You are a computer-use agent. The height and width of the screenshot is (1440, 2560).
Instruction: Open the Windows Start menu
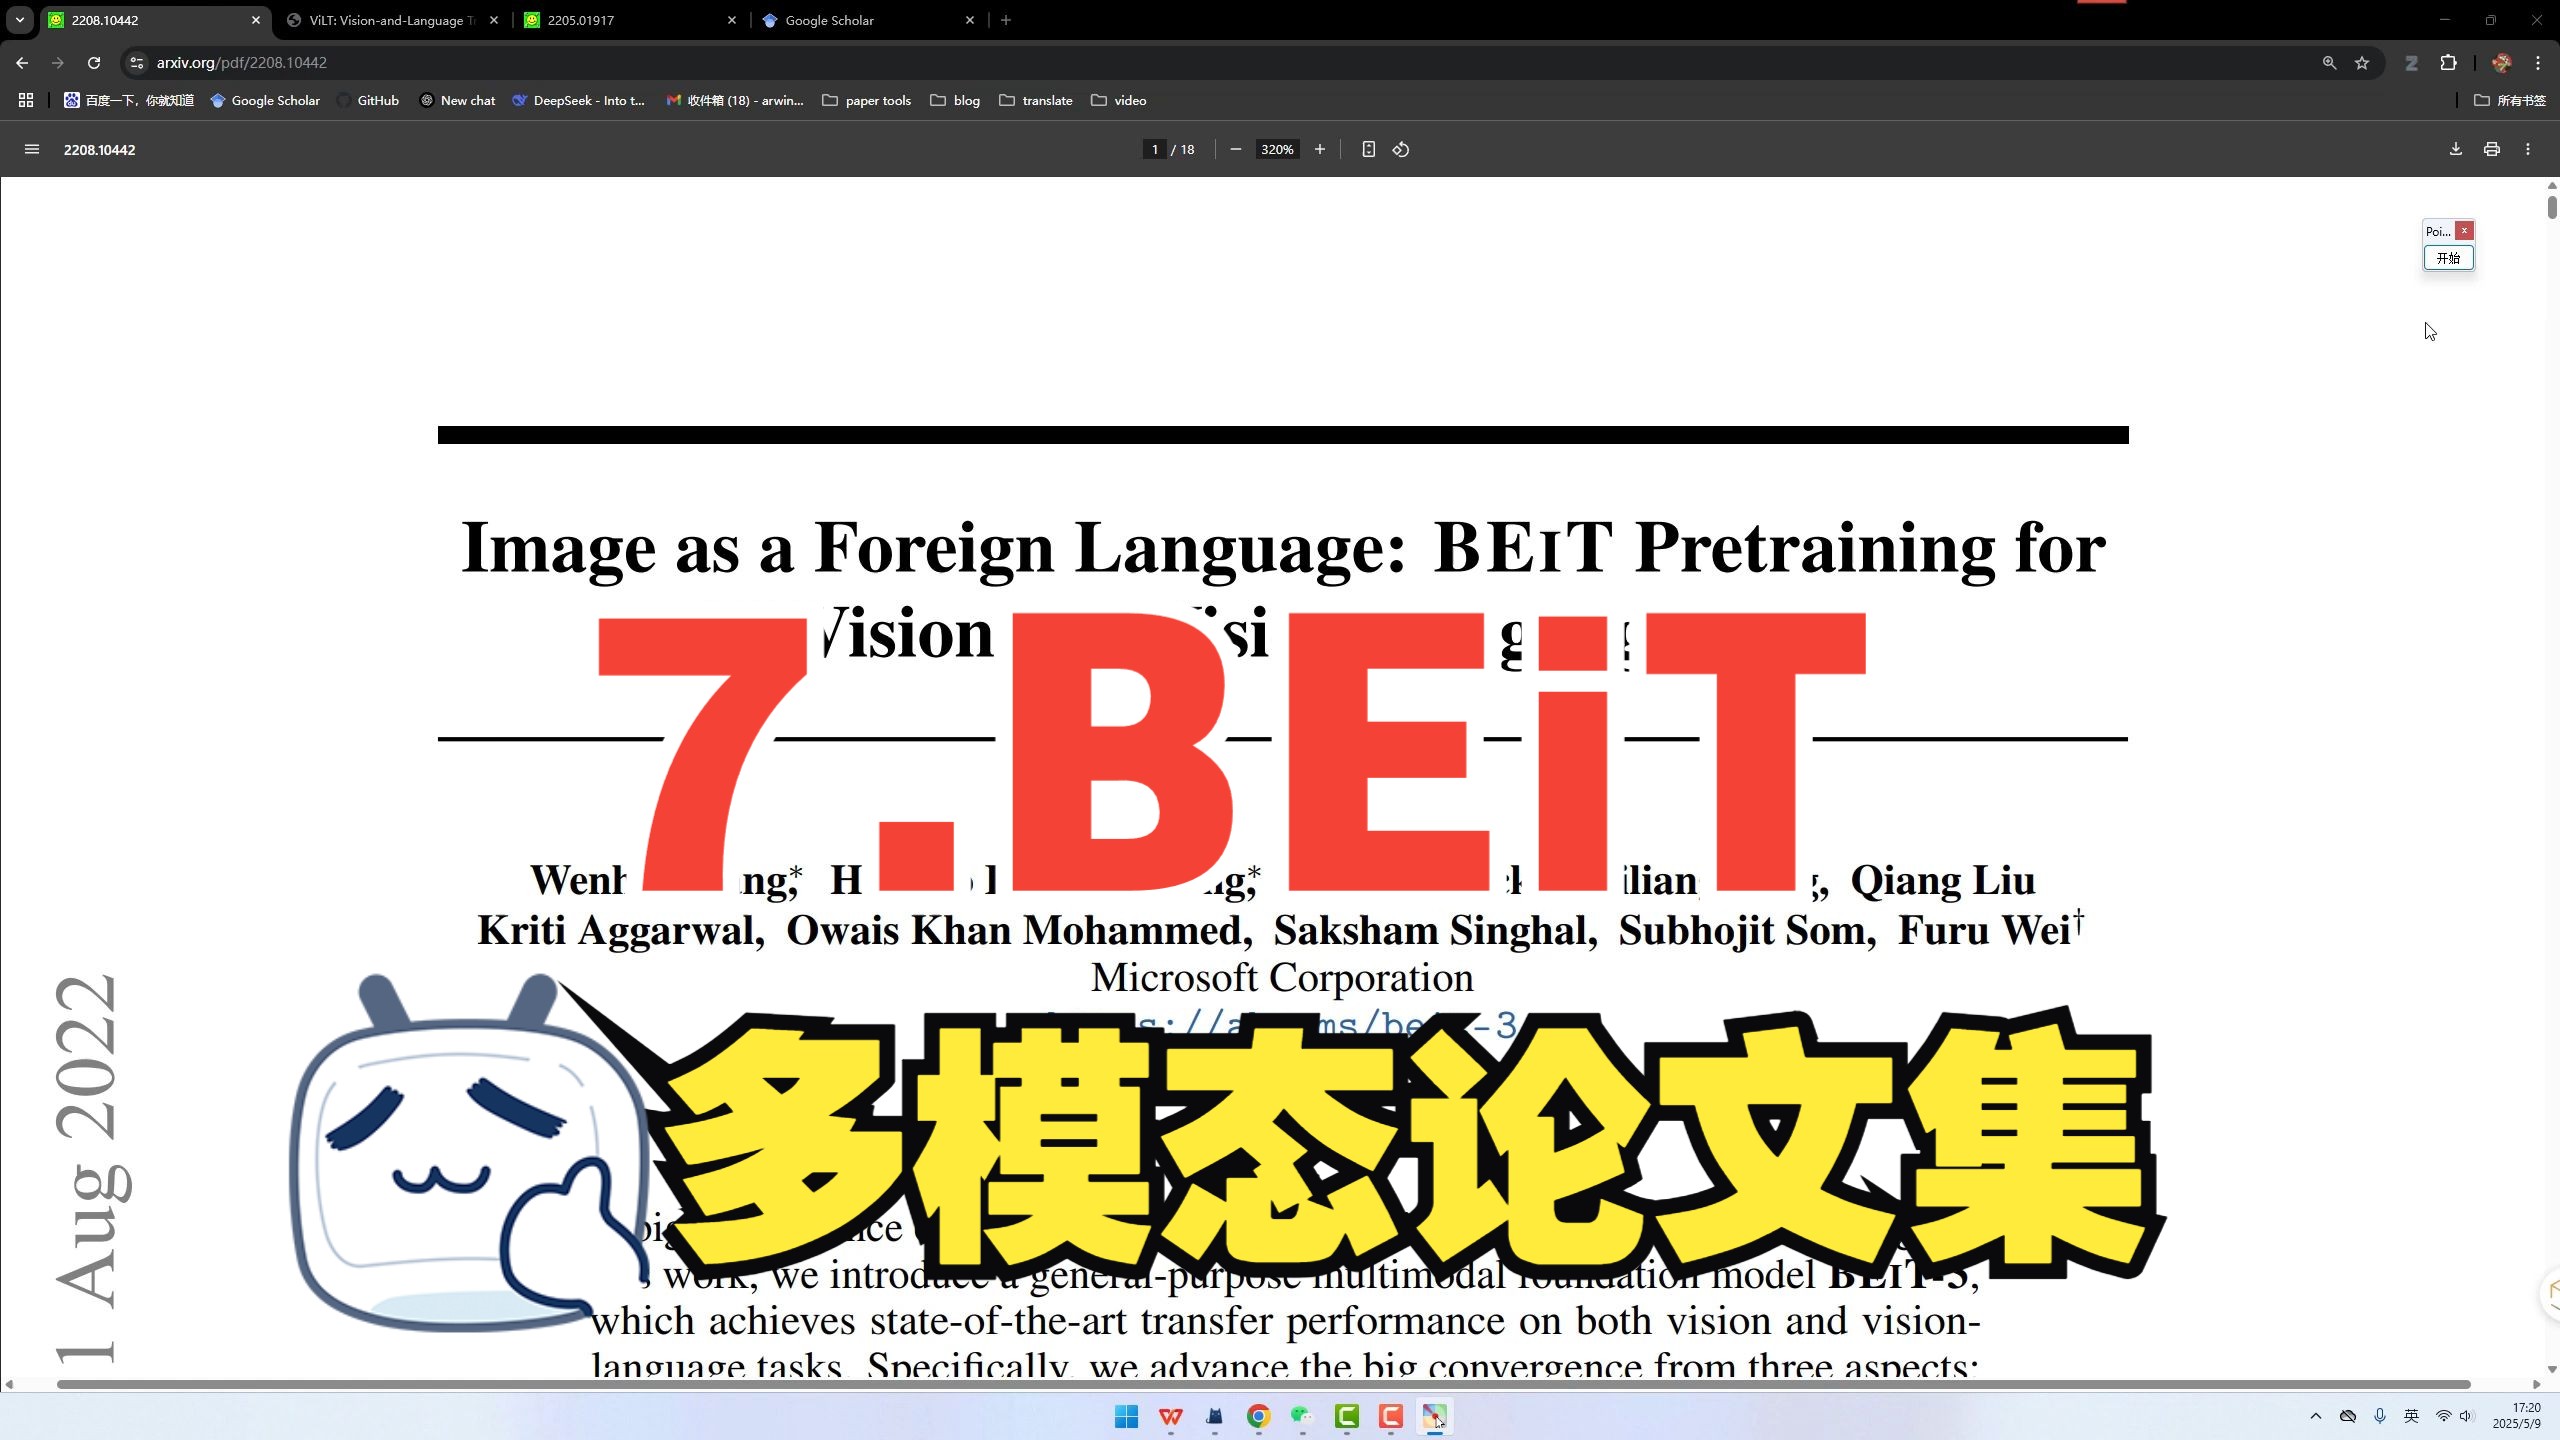[1126, 1416]
